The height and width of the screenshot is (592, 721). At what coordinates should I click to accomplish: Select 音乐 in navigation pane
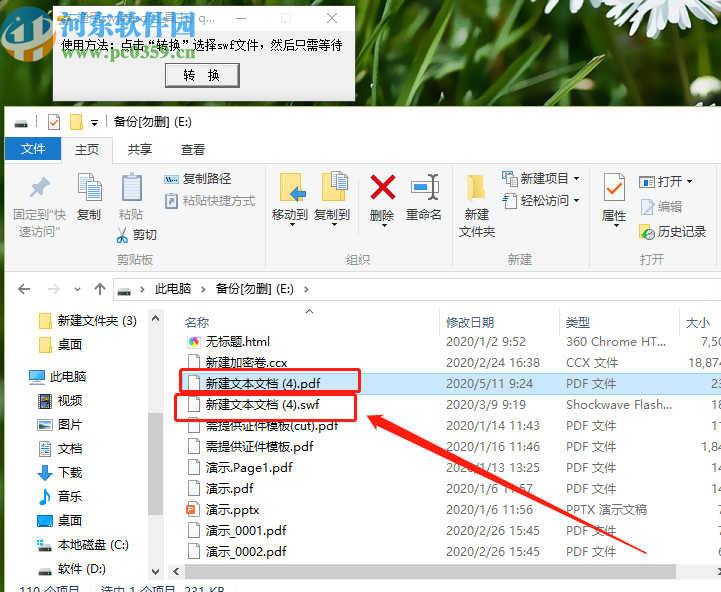coord(60,496)
